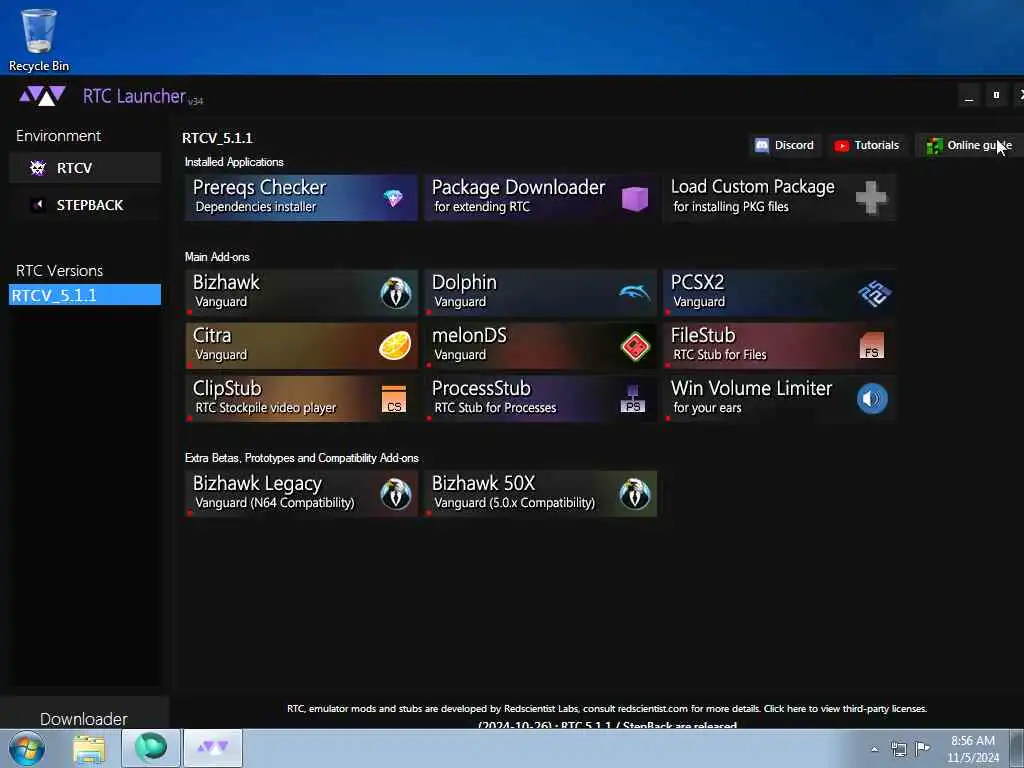Click the green round taskbar app icon
Screen dimensions: 1024x768
point(151,748)
